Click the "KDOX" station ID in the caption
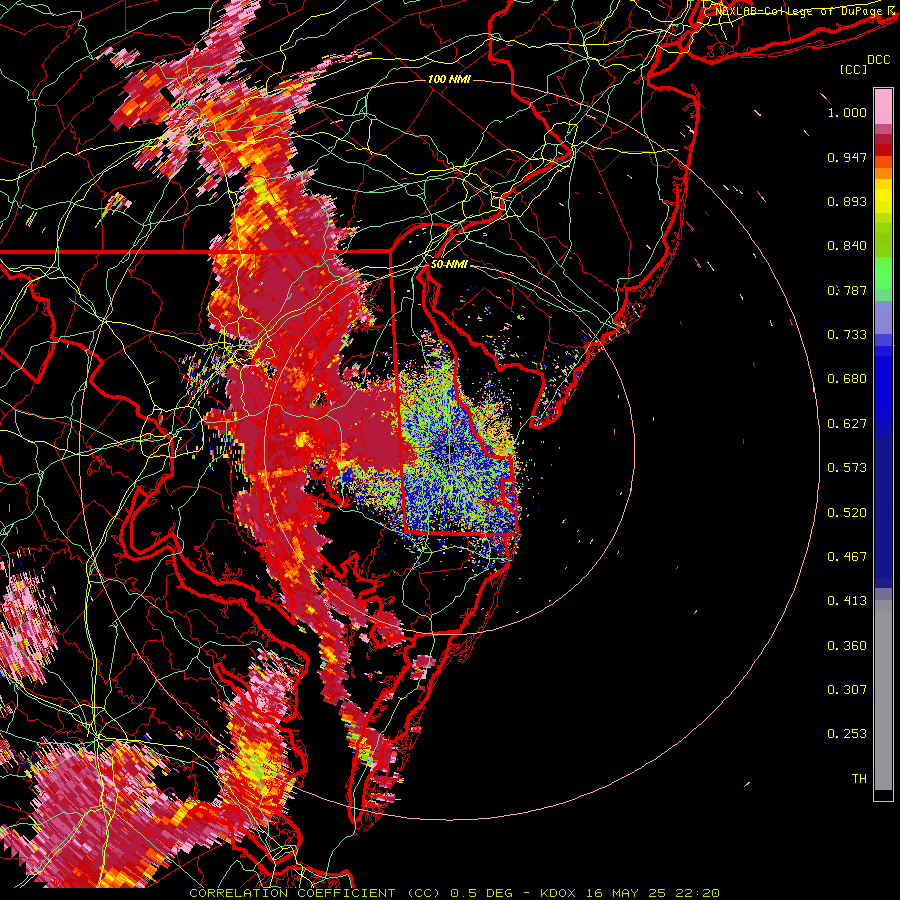 point(557,893)
